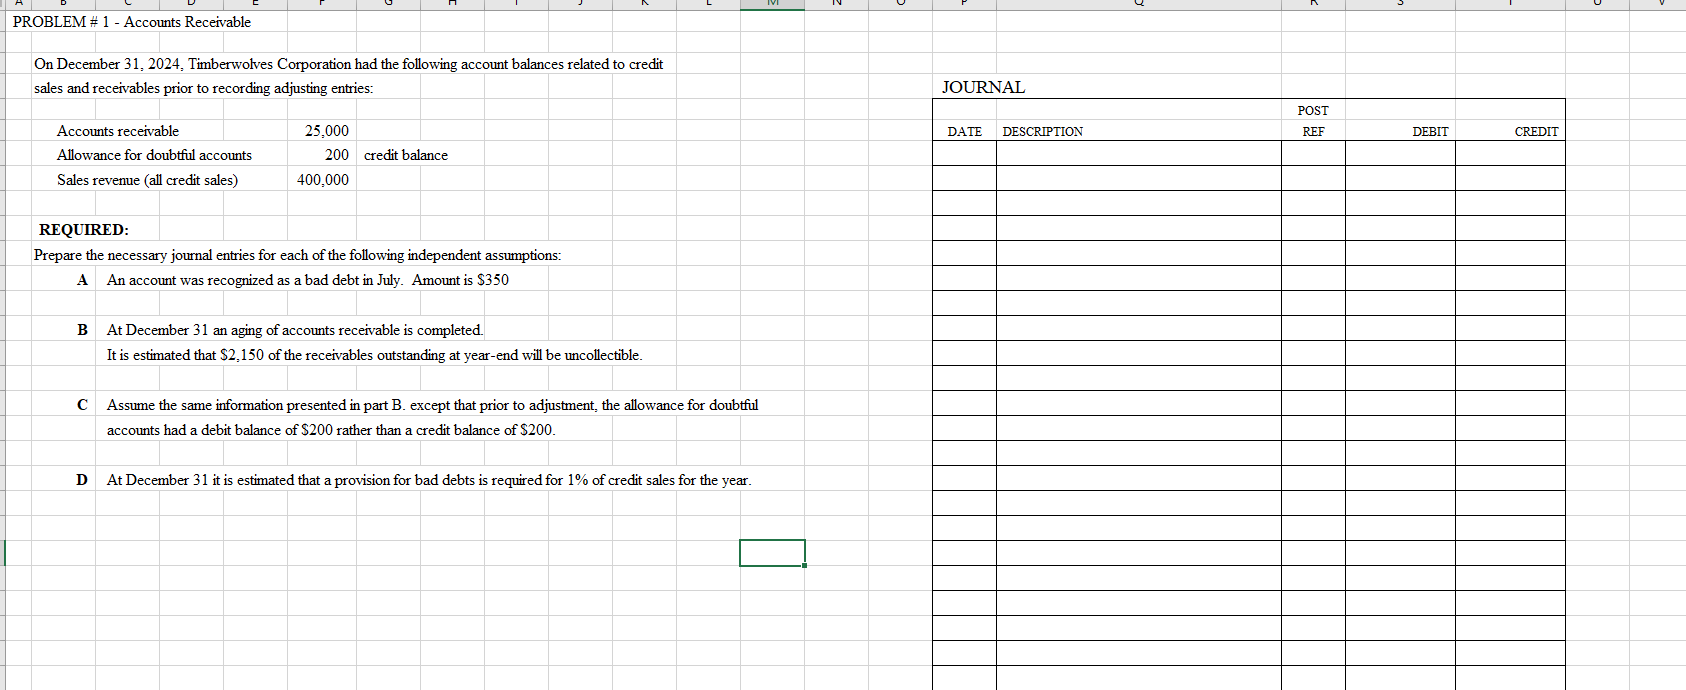The width and height of the screenshot is (1686, 690).
Task: Click the first empty journal DATE cell
Action: (965, 153)
